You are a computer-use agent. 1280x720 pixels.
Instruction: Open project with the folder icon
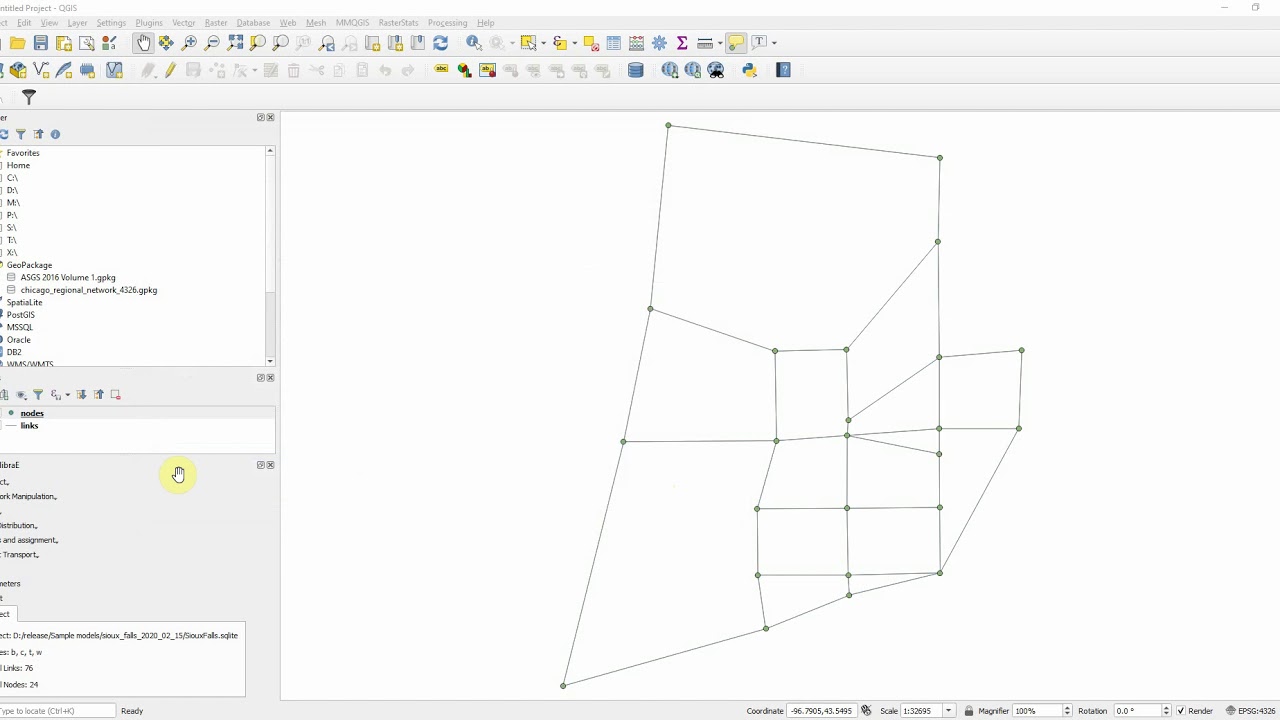click(17, 43)
